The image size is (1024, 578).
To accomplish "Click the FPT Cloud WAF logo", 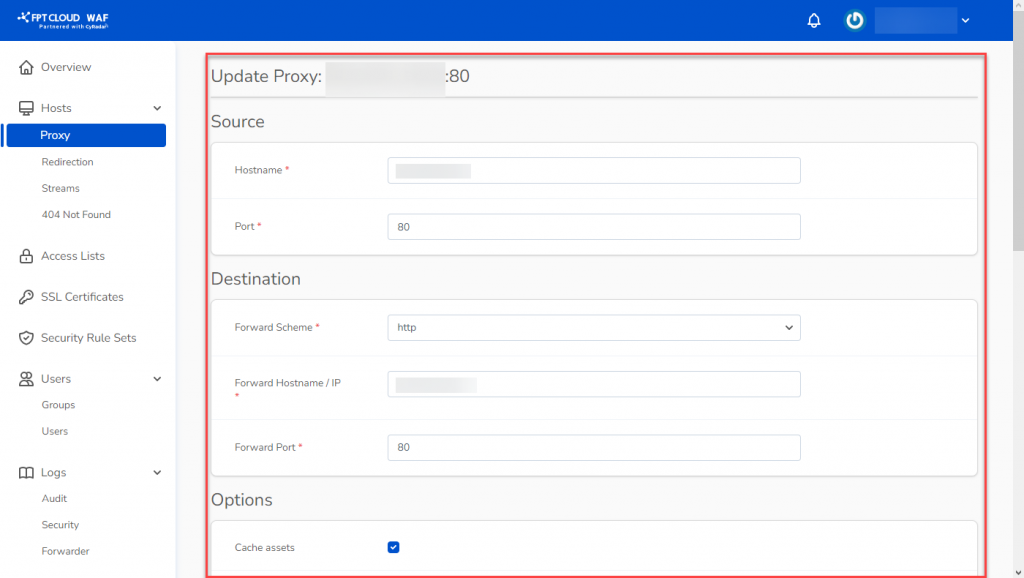I will (x=62, y=18).
